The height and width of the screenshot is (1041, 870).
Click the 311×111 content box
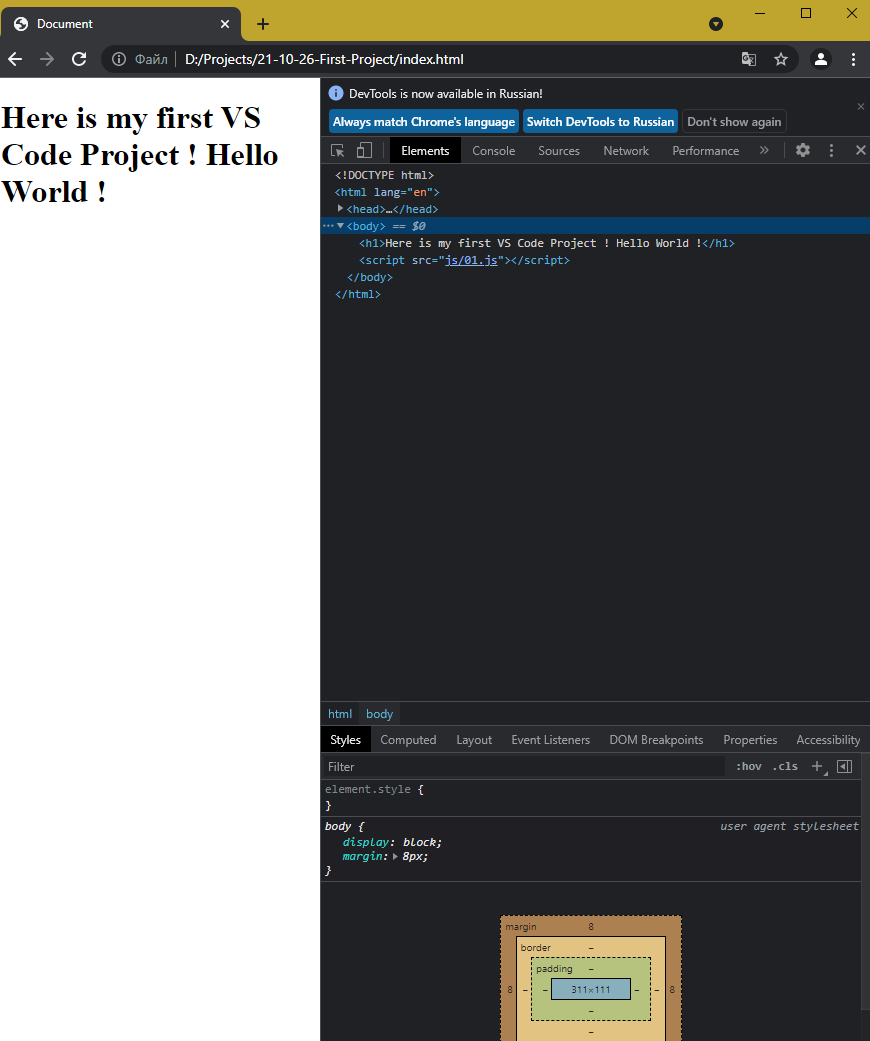pos(590,989)
